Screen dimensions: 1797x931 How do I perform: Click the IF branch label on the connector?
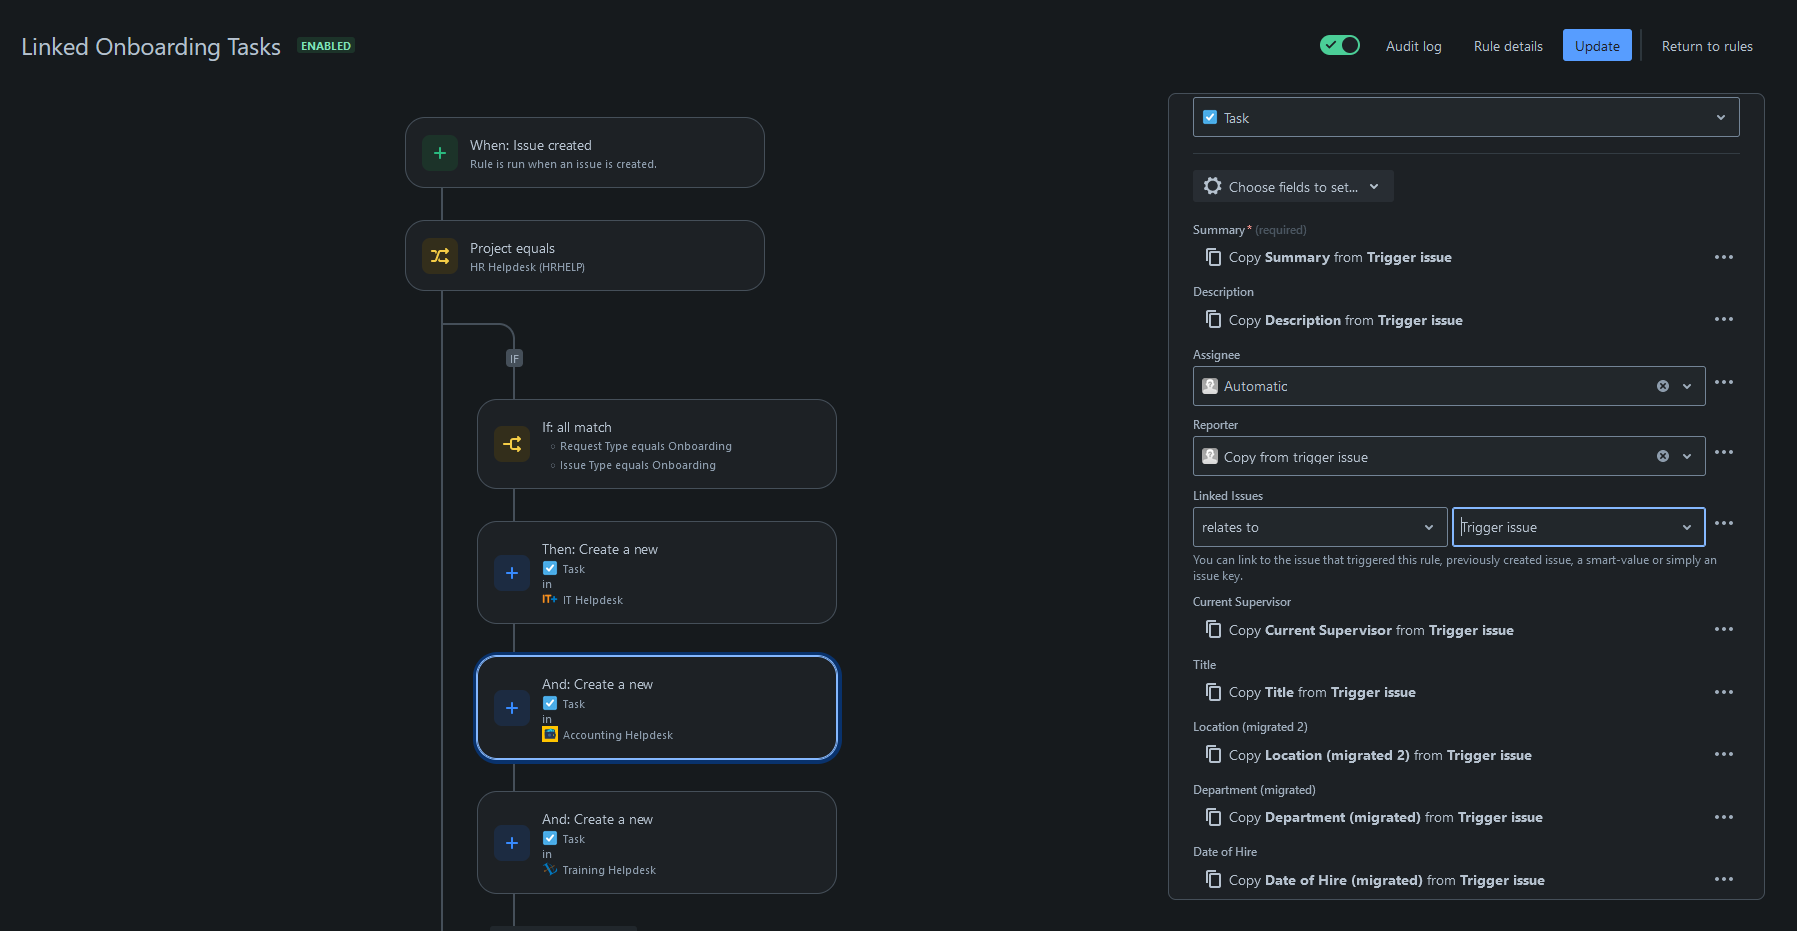point(514,358)
